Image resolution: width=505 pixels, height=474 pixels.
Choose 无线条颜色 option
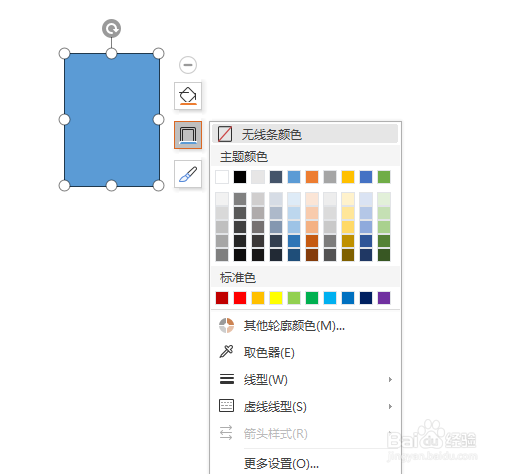[x=305, y=134]
